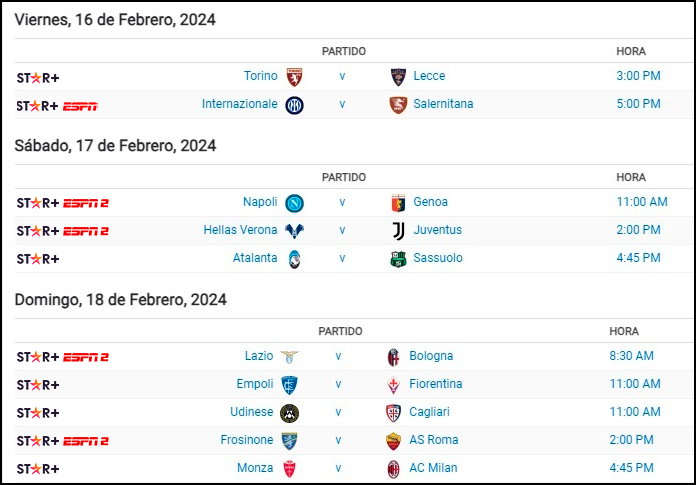Click the 5:00 PM match time
696x485 pixels.
[x=638, y=104]
